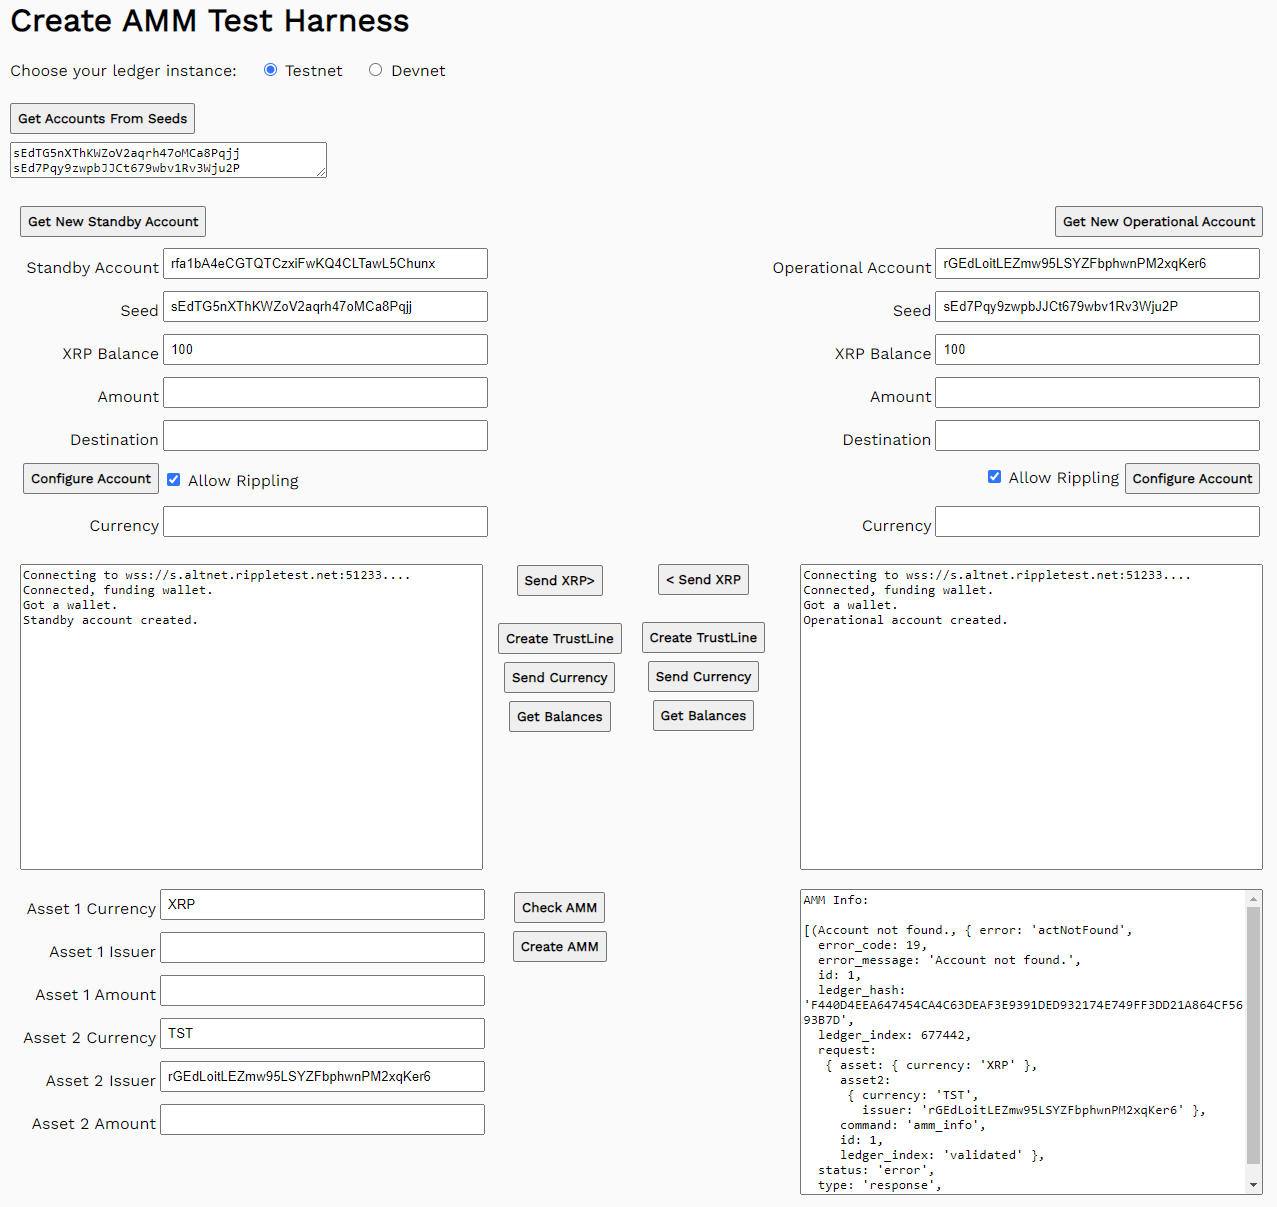The image size is (1277, 1207).
Task: Click Standby side Create TrustLine button
Action: point(559,639)
